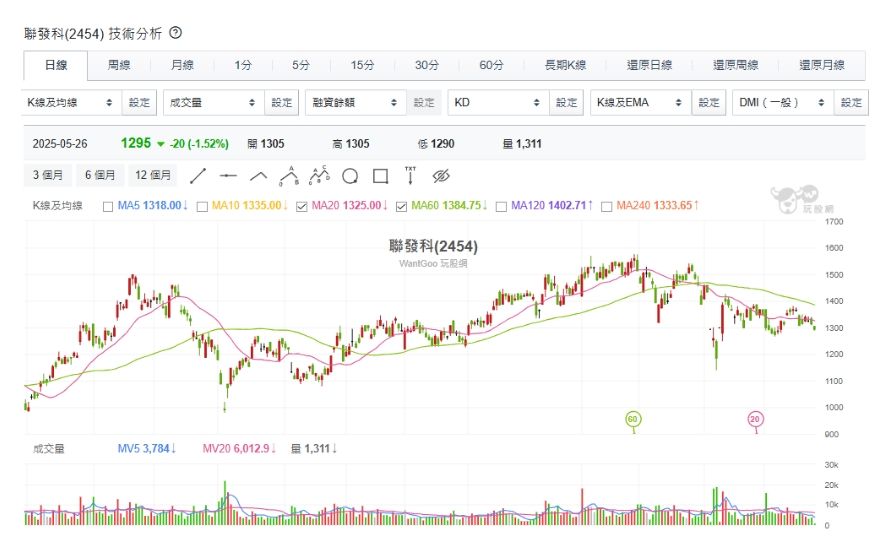Click 設定 next to 成交量 dropdown
The width and height of the screenshot is (885, 550).
[282, 102]
